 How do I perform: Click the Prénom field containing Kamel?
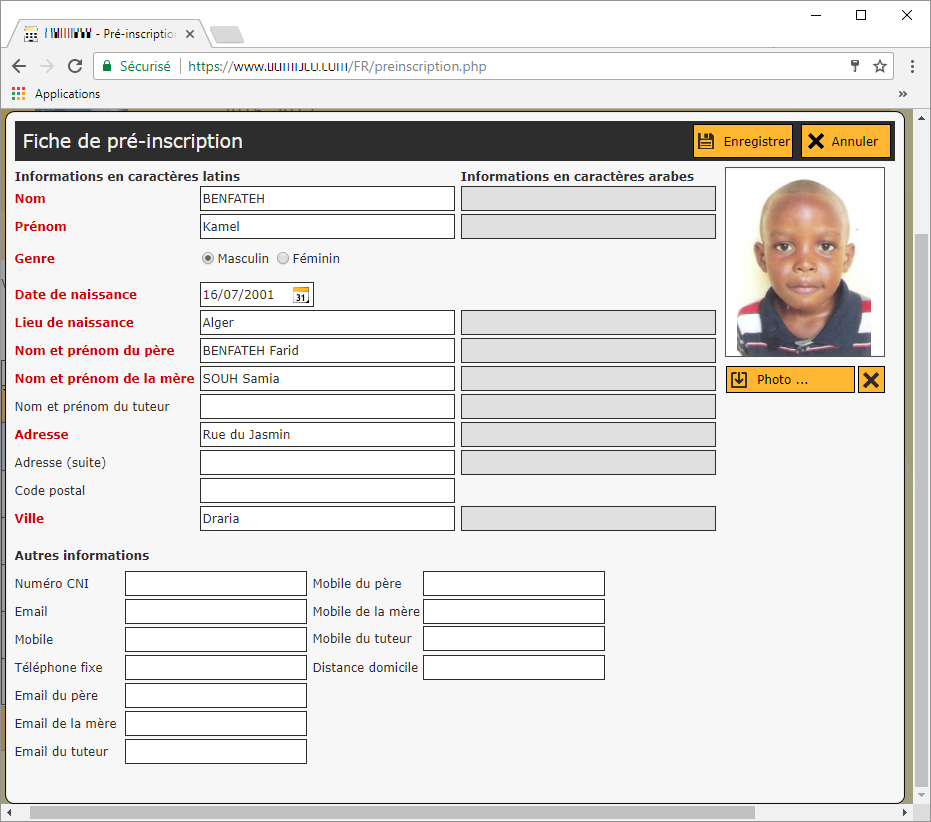point(327,226)
